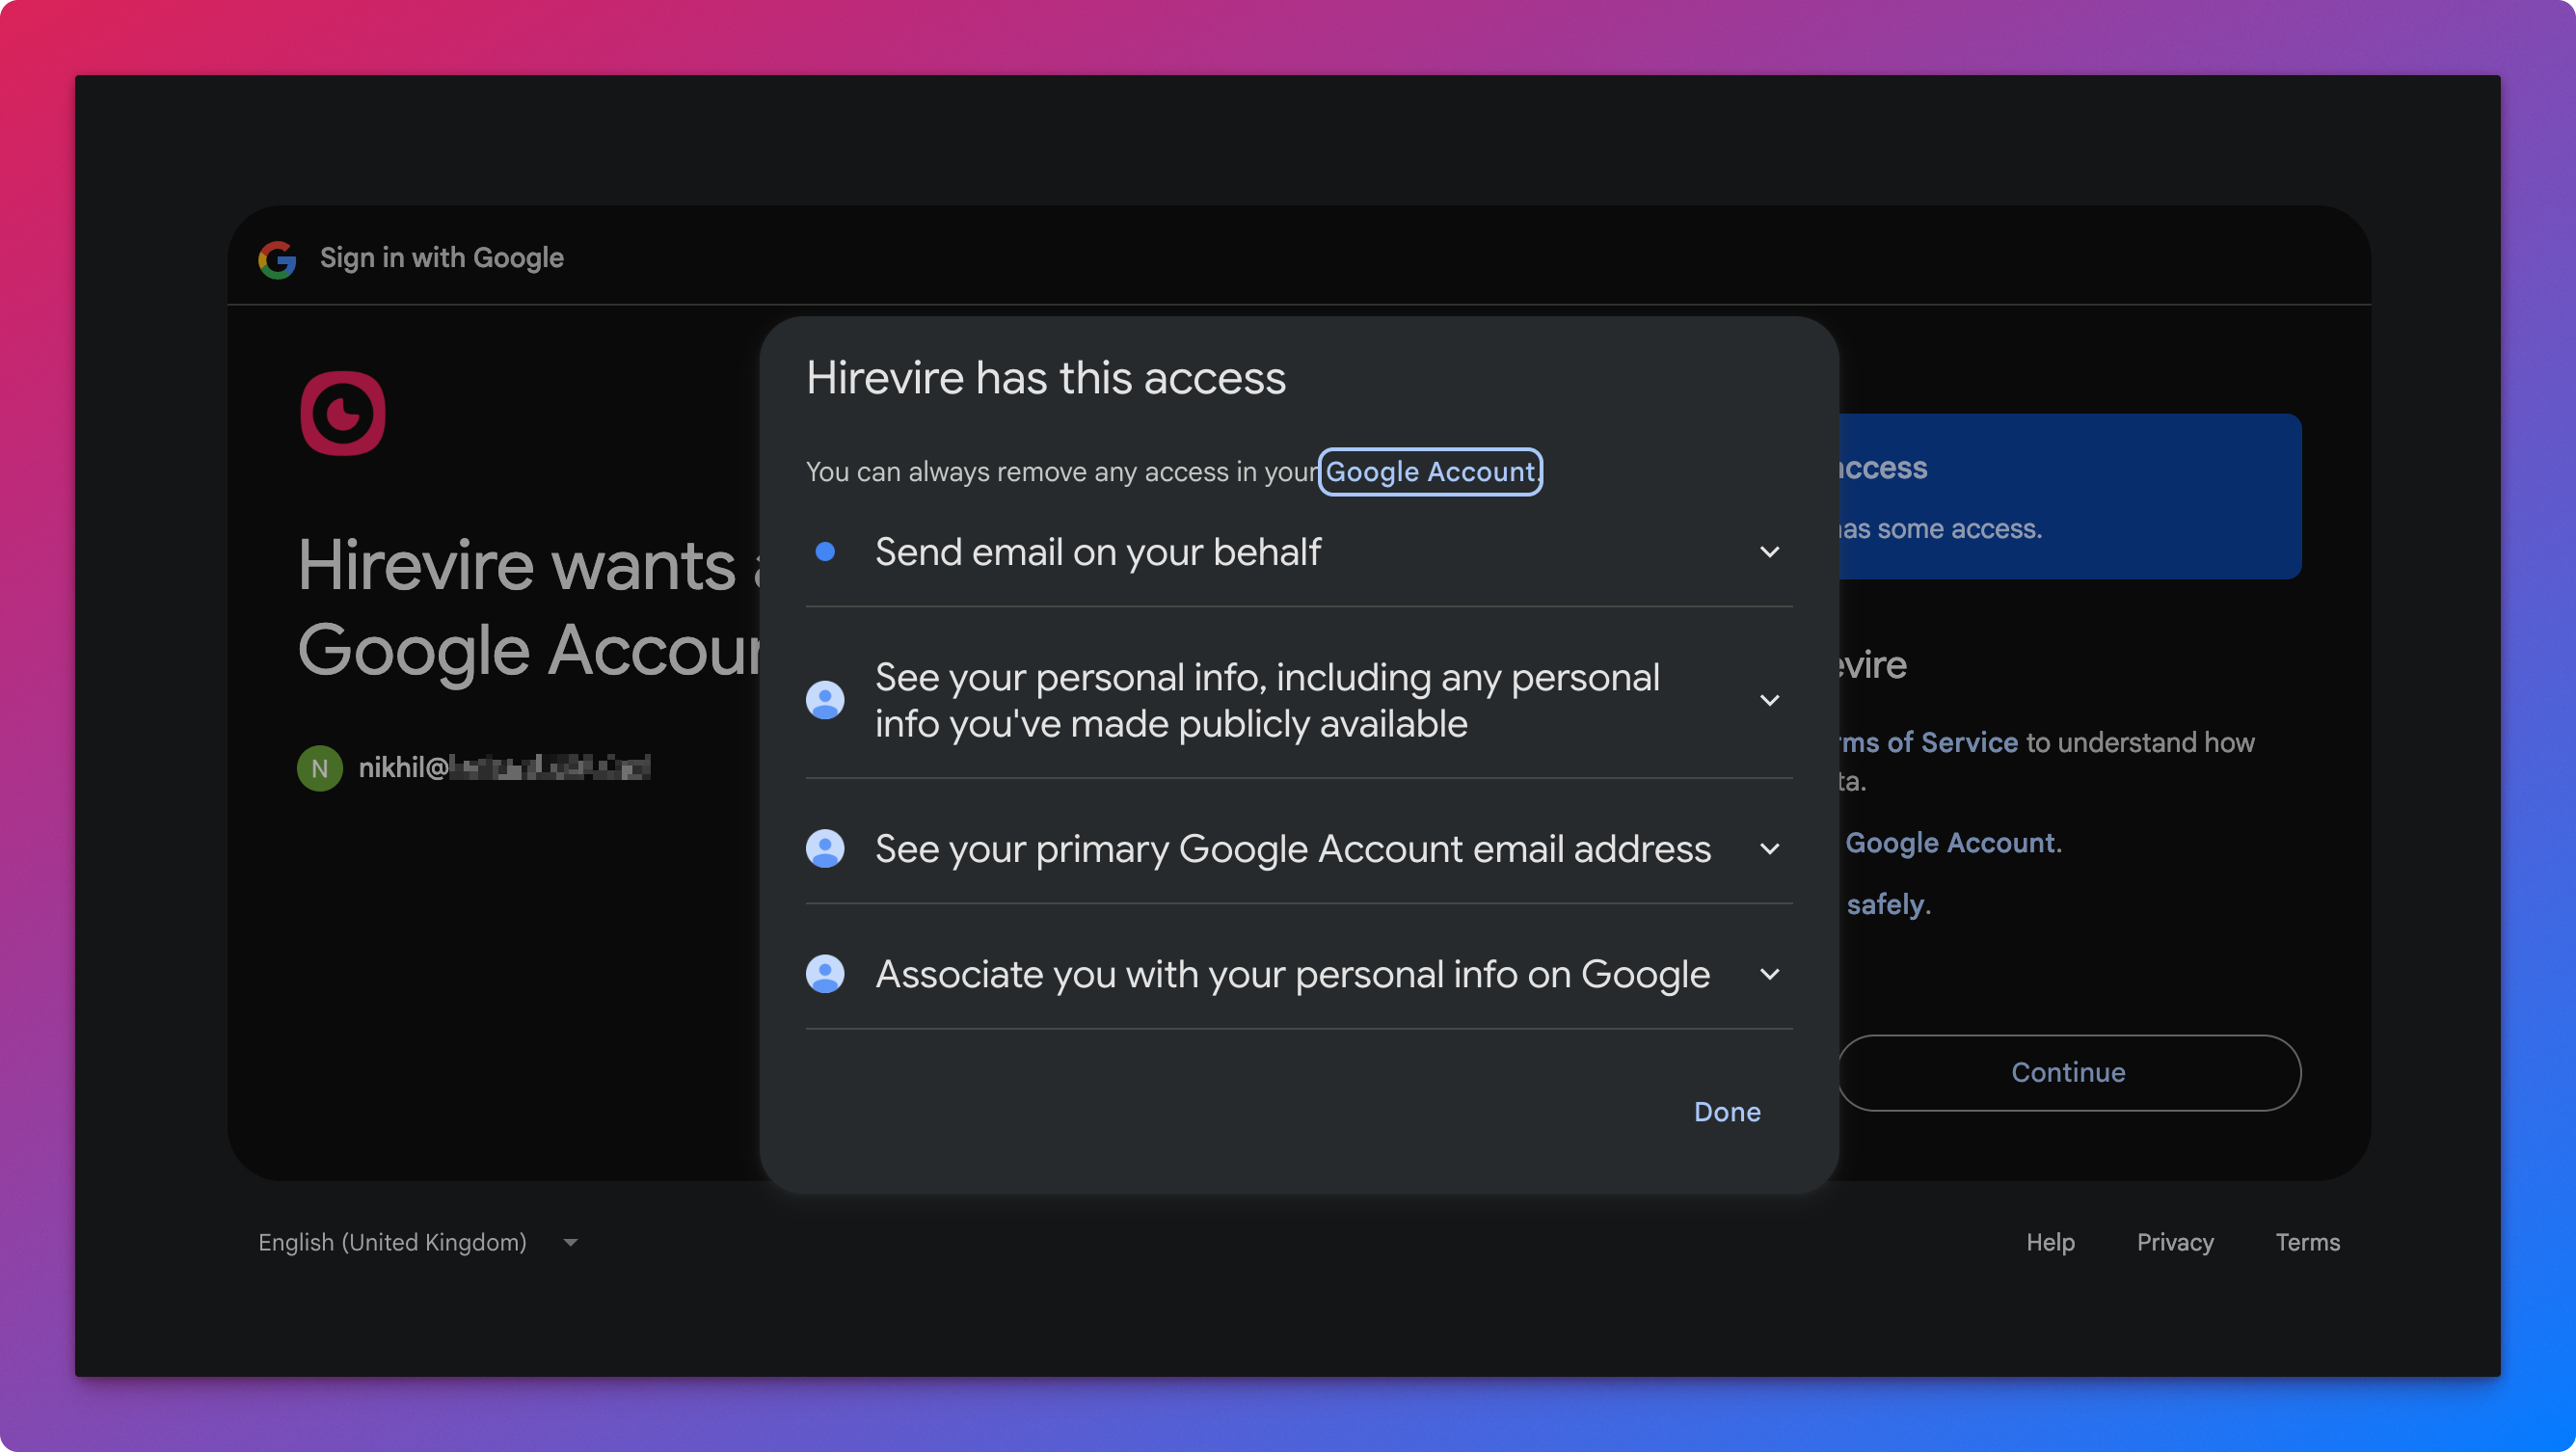Click the Hirevire app logo
The width and height of the screenshot is (2576, 1452).
click(x=342, y=414)
